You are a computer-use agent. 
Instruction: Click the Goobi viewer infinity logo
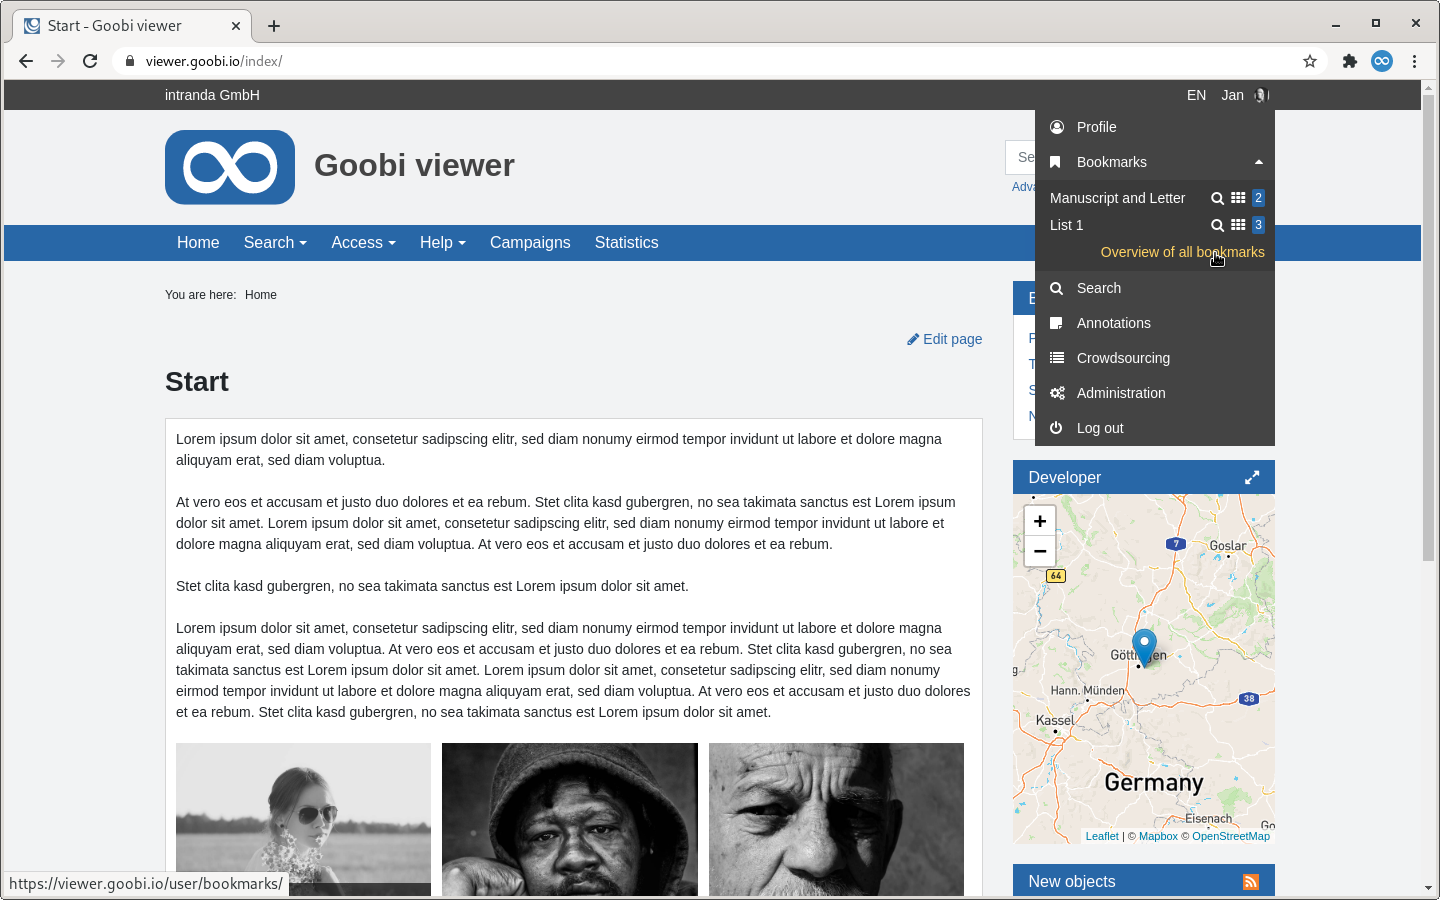[230, 167]
